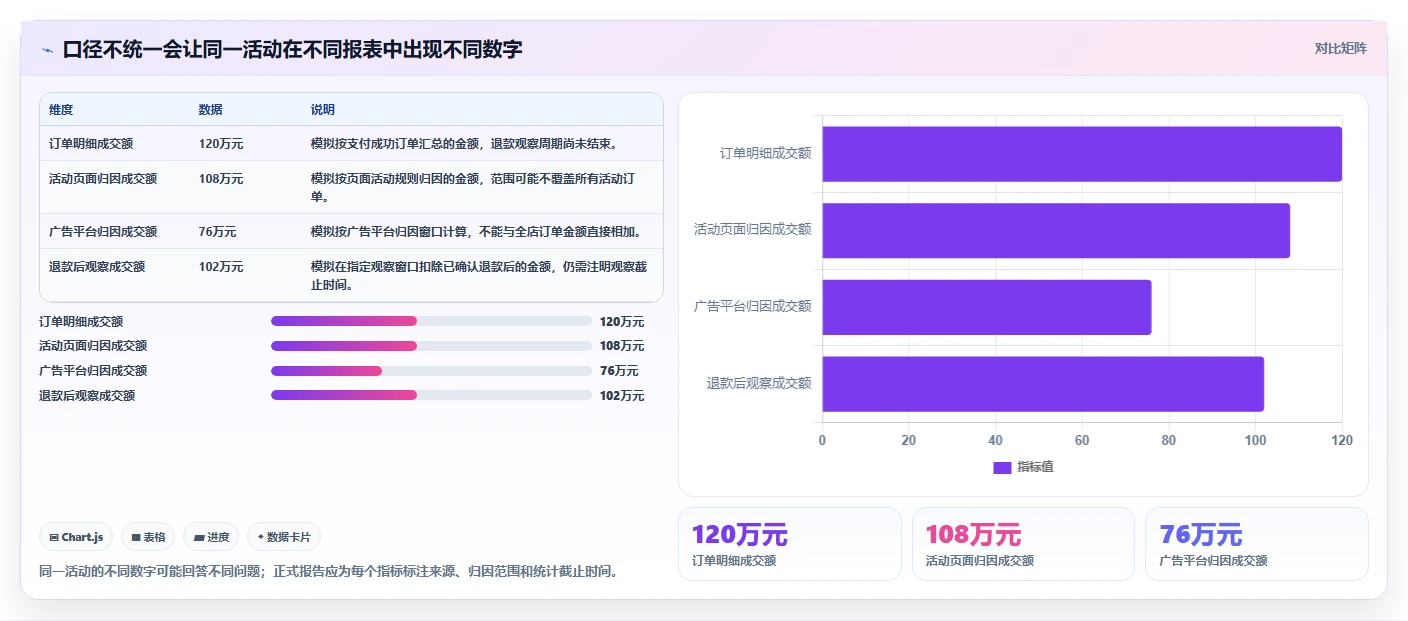Open the 108万元 活动页面归因成交额 data card
The height and width of the screenshot is (621, 1408).
(x=1023, y=544)
